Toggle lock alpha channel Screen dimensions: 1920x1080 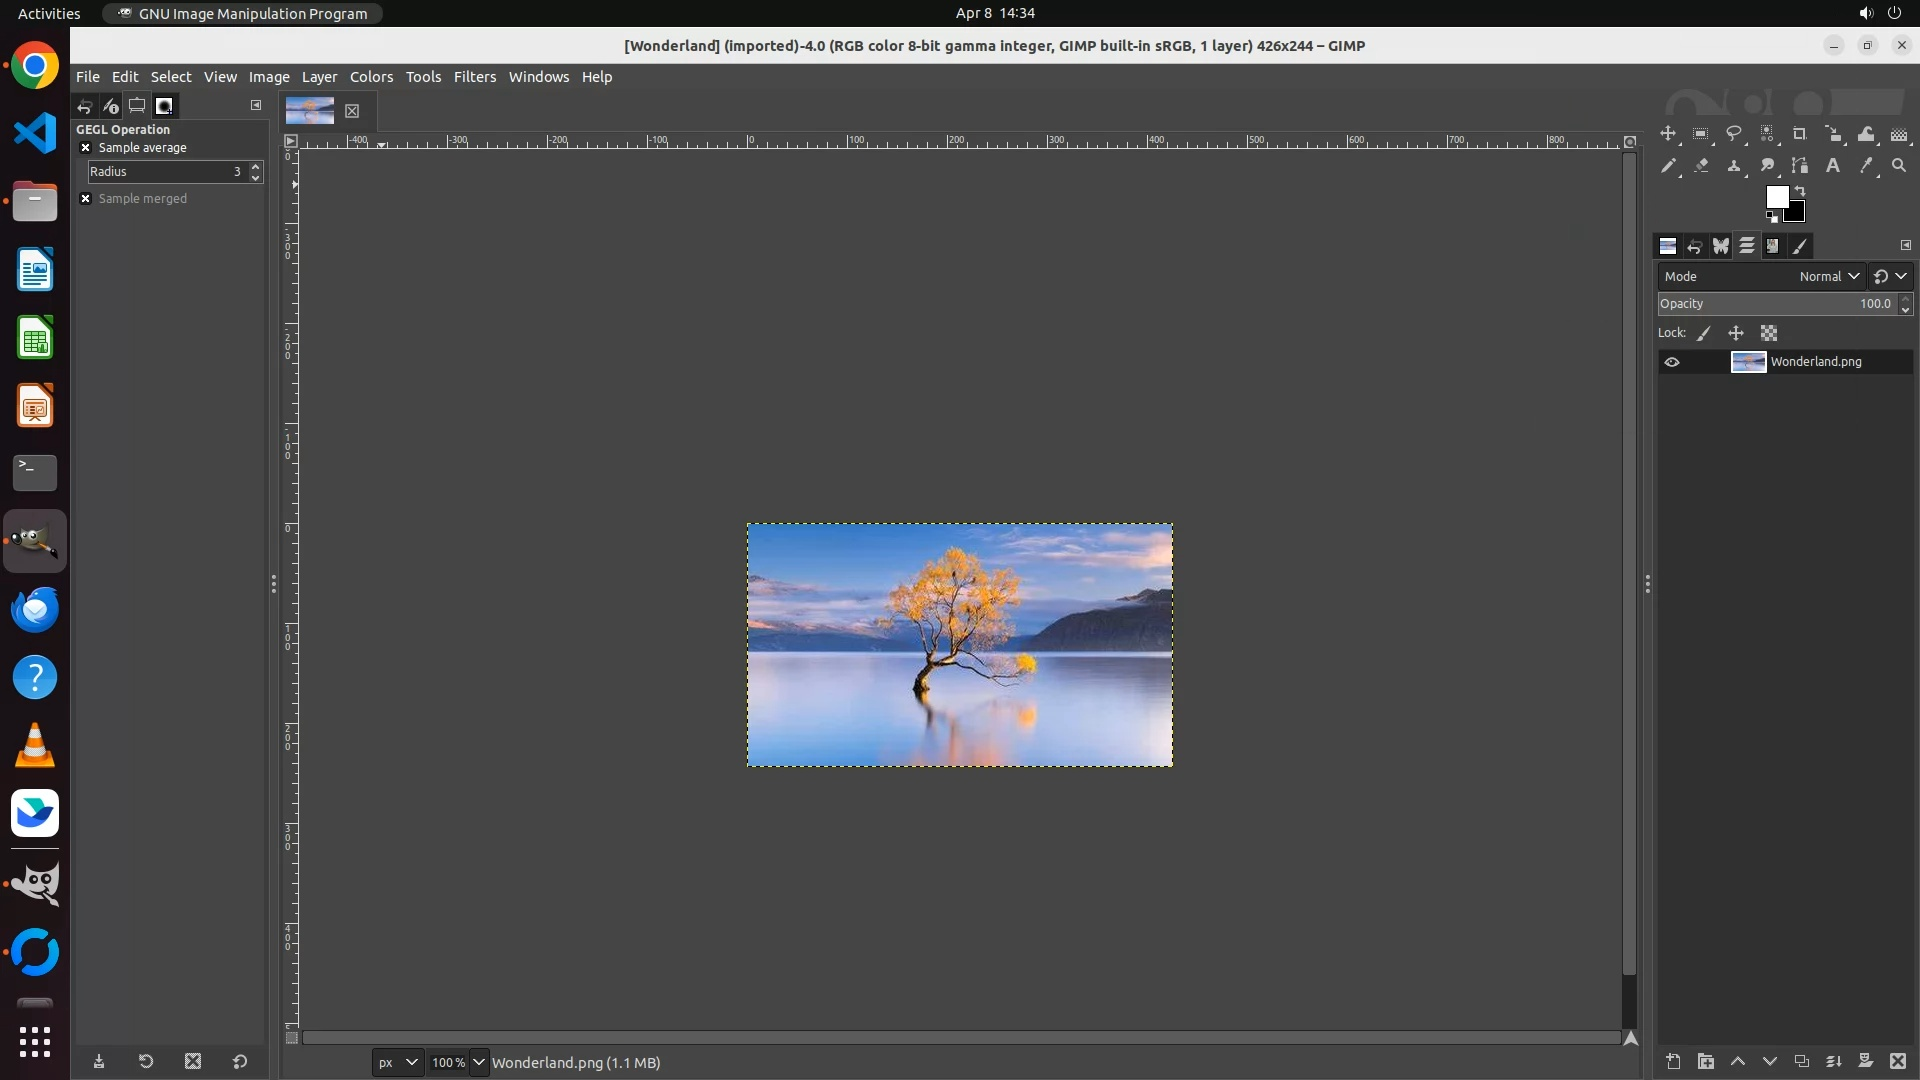1769,334
